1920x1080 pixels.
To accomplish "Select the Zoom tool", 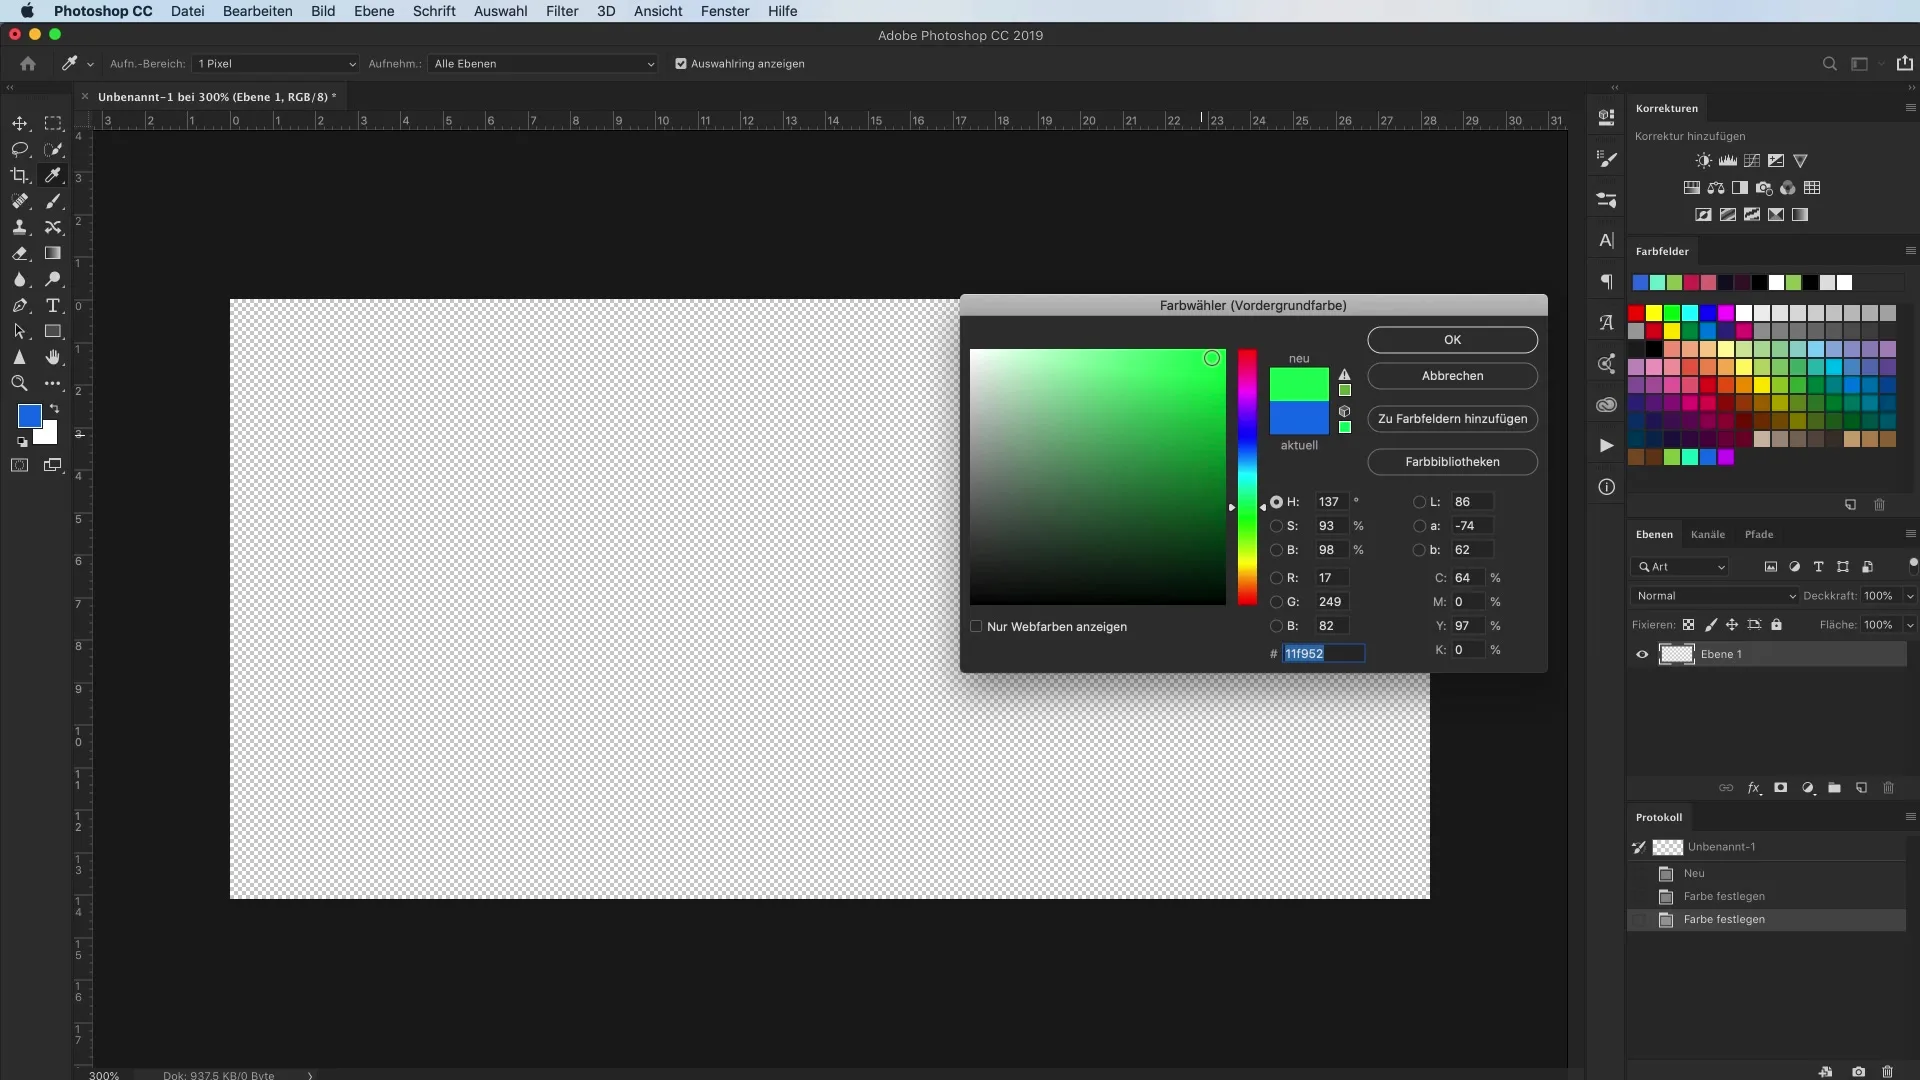I will pyautogui.click(x=20, y=383).
